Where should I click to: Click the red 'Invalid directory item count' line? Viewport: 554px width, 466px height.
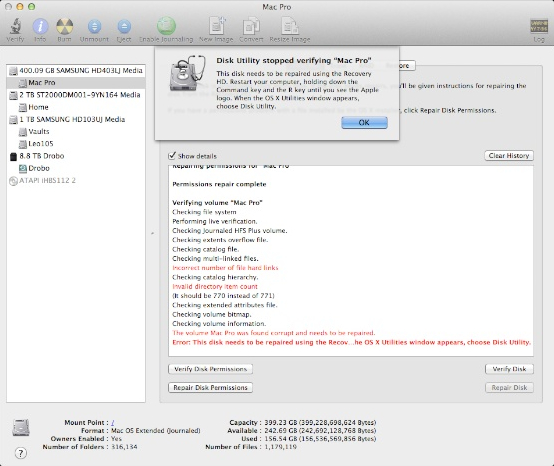(x=215, y=287)
